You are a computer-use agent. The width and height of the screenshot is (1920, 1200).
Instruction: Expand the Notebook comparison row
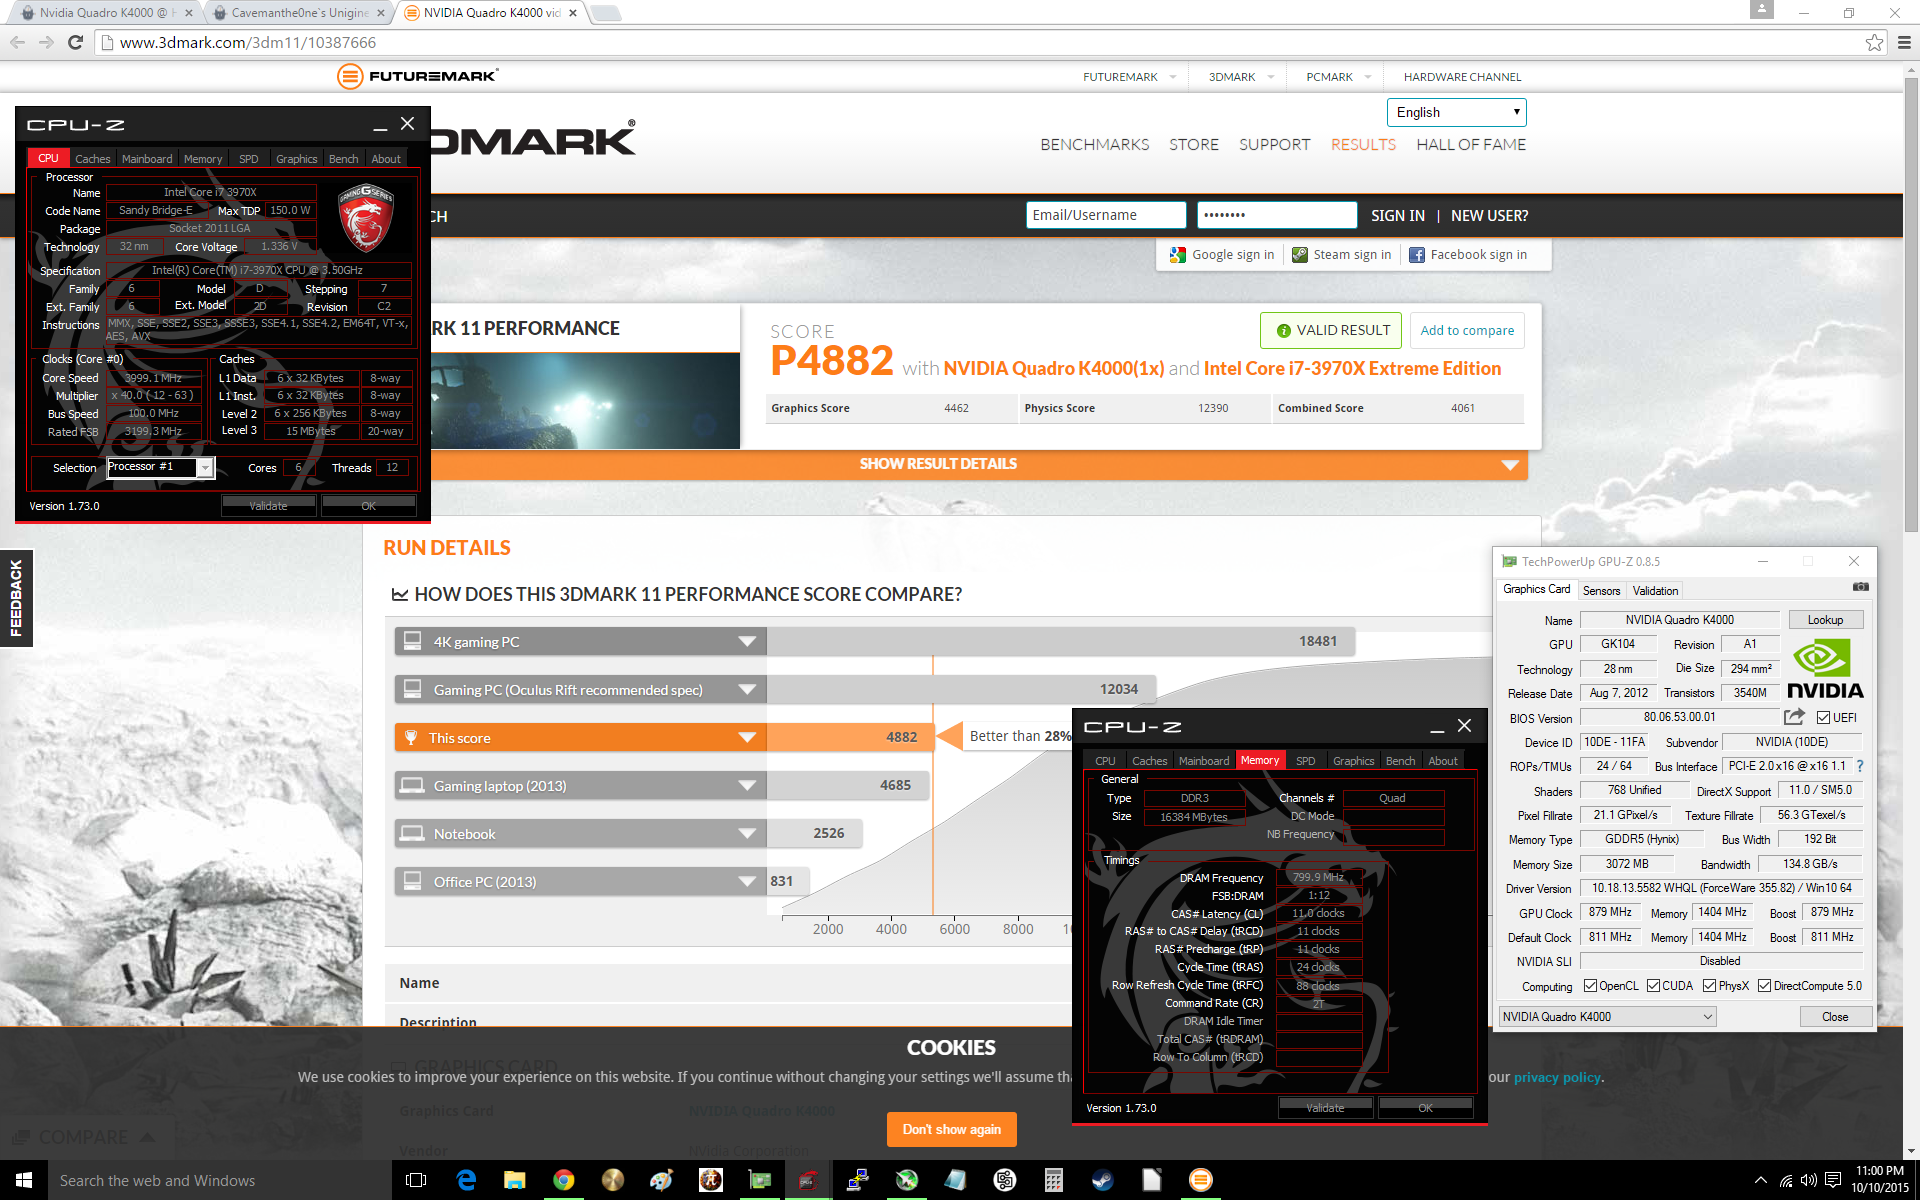746,834
